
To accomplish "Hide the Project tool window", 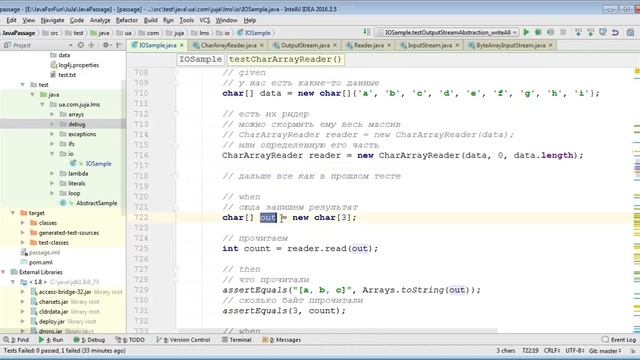I will 119,45.
